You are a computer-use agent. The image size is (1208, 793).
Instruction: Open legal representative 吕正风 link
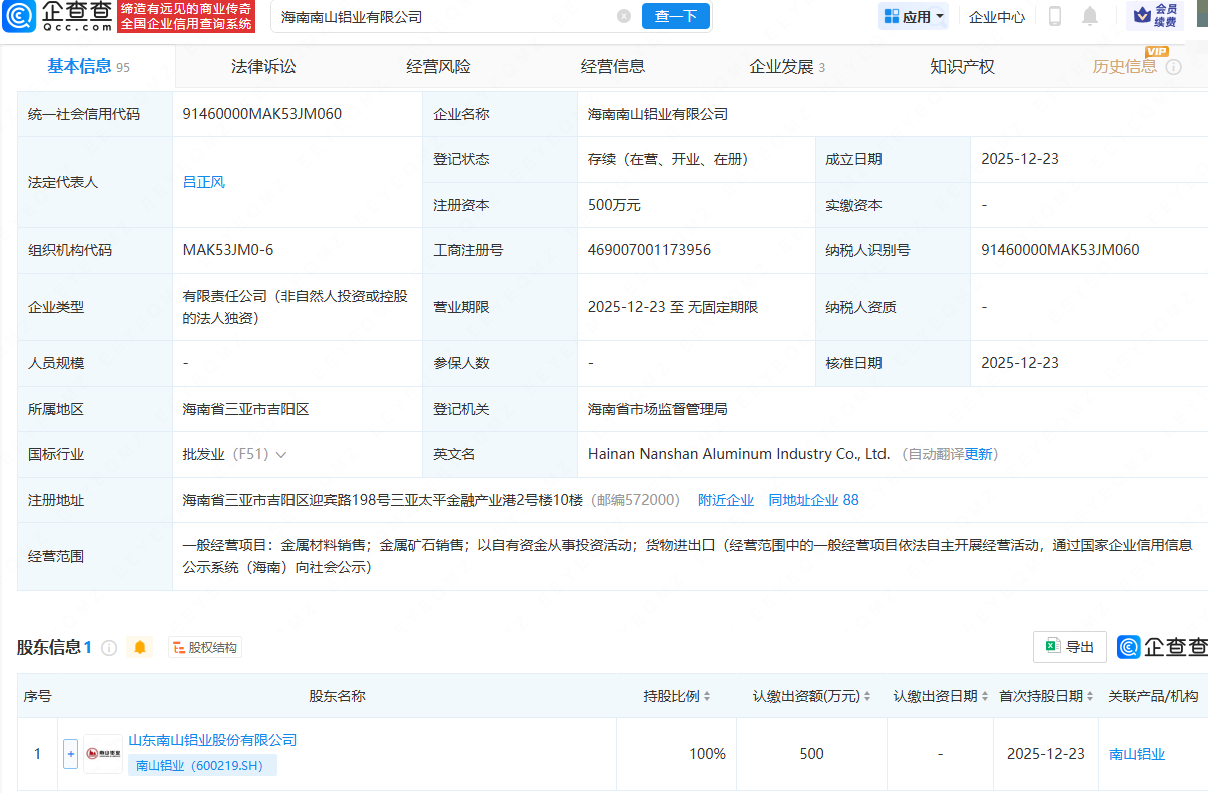point(204,182)
